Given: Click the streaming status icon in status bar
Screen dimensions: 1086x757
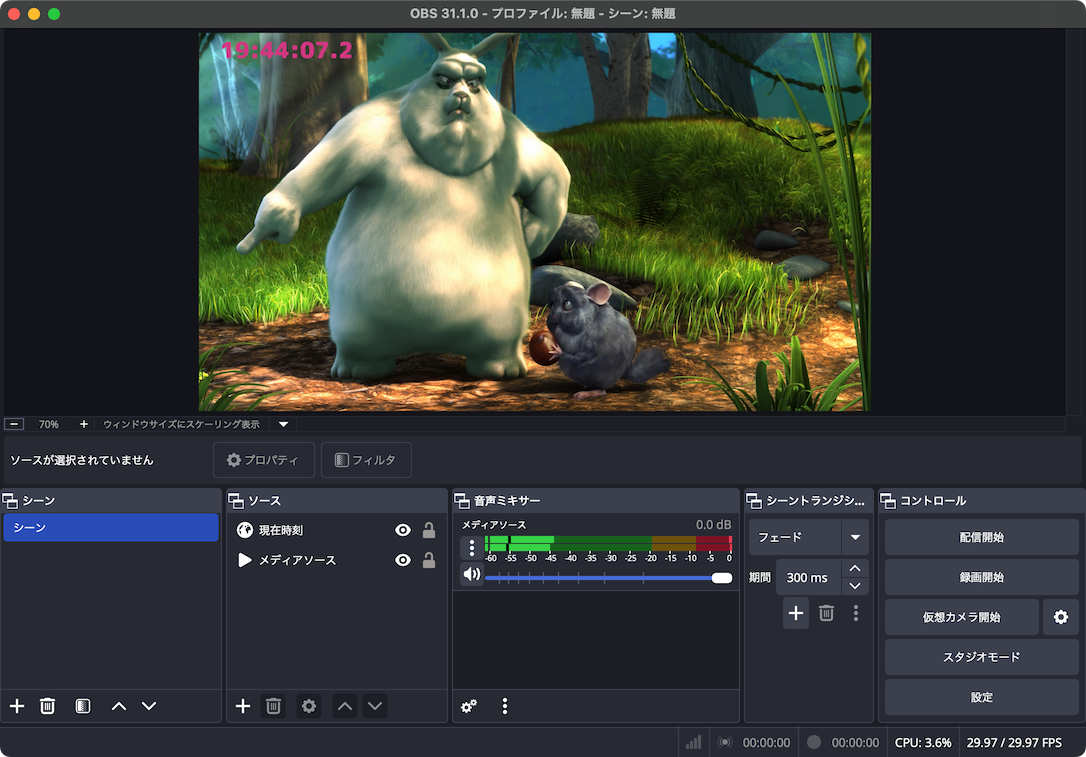Looking at the screenshot, I should 725,742.
